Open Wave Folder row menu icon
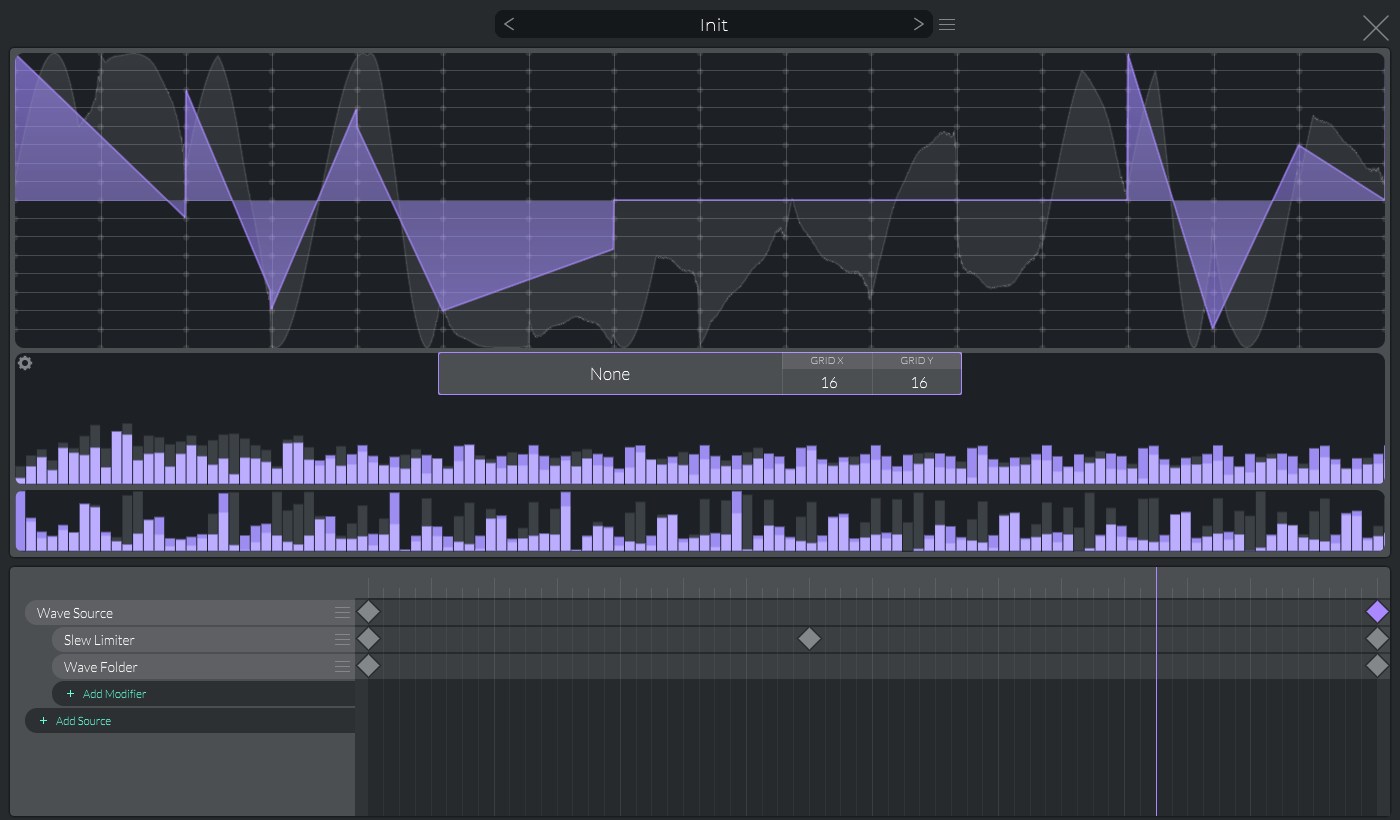The image size is (1400, 820). pos(342,666)
